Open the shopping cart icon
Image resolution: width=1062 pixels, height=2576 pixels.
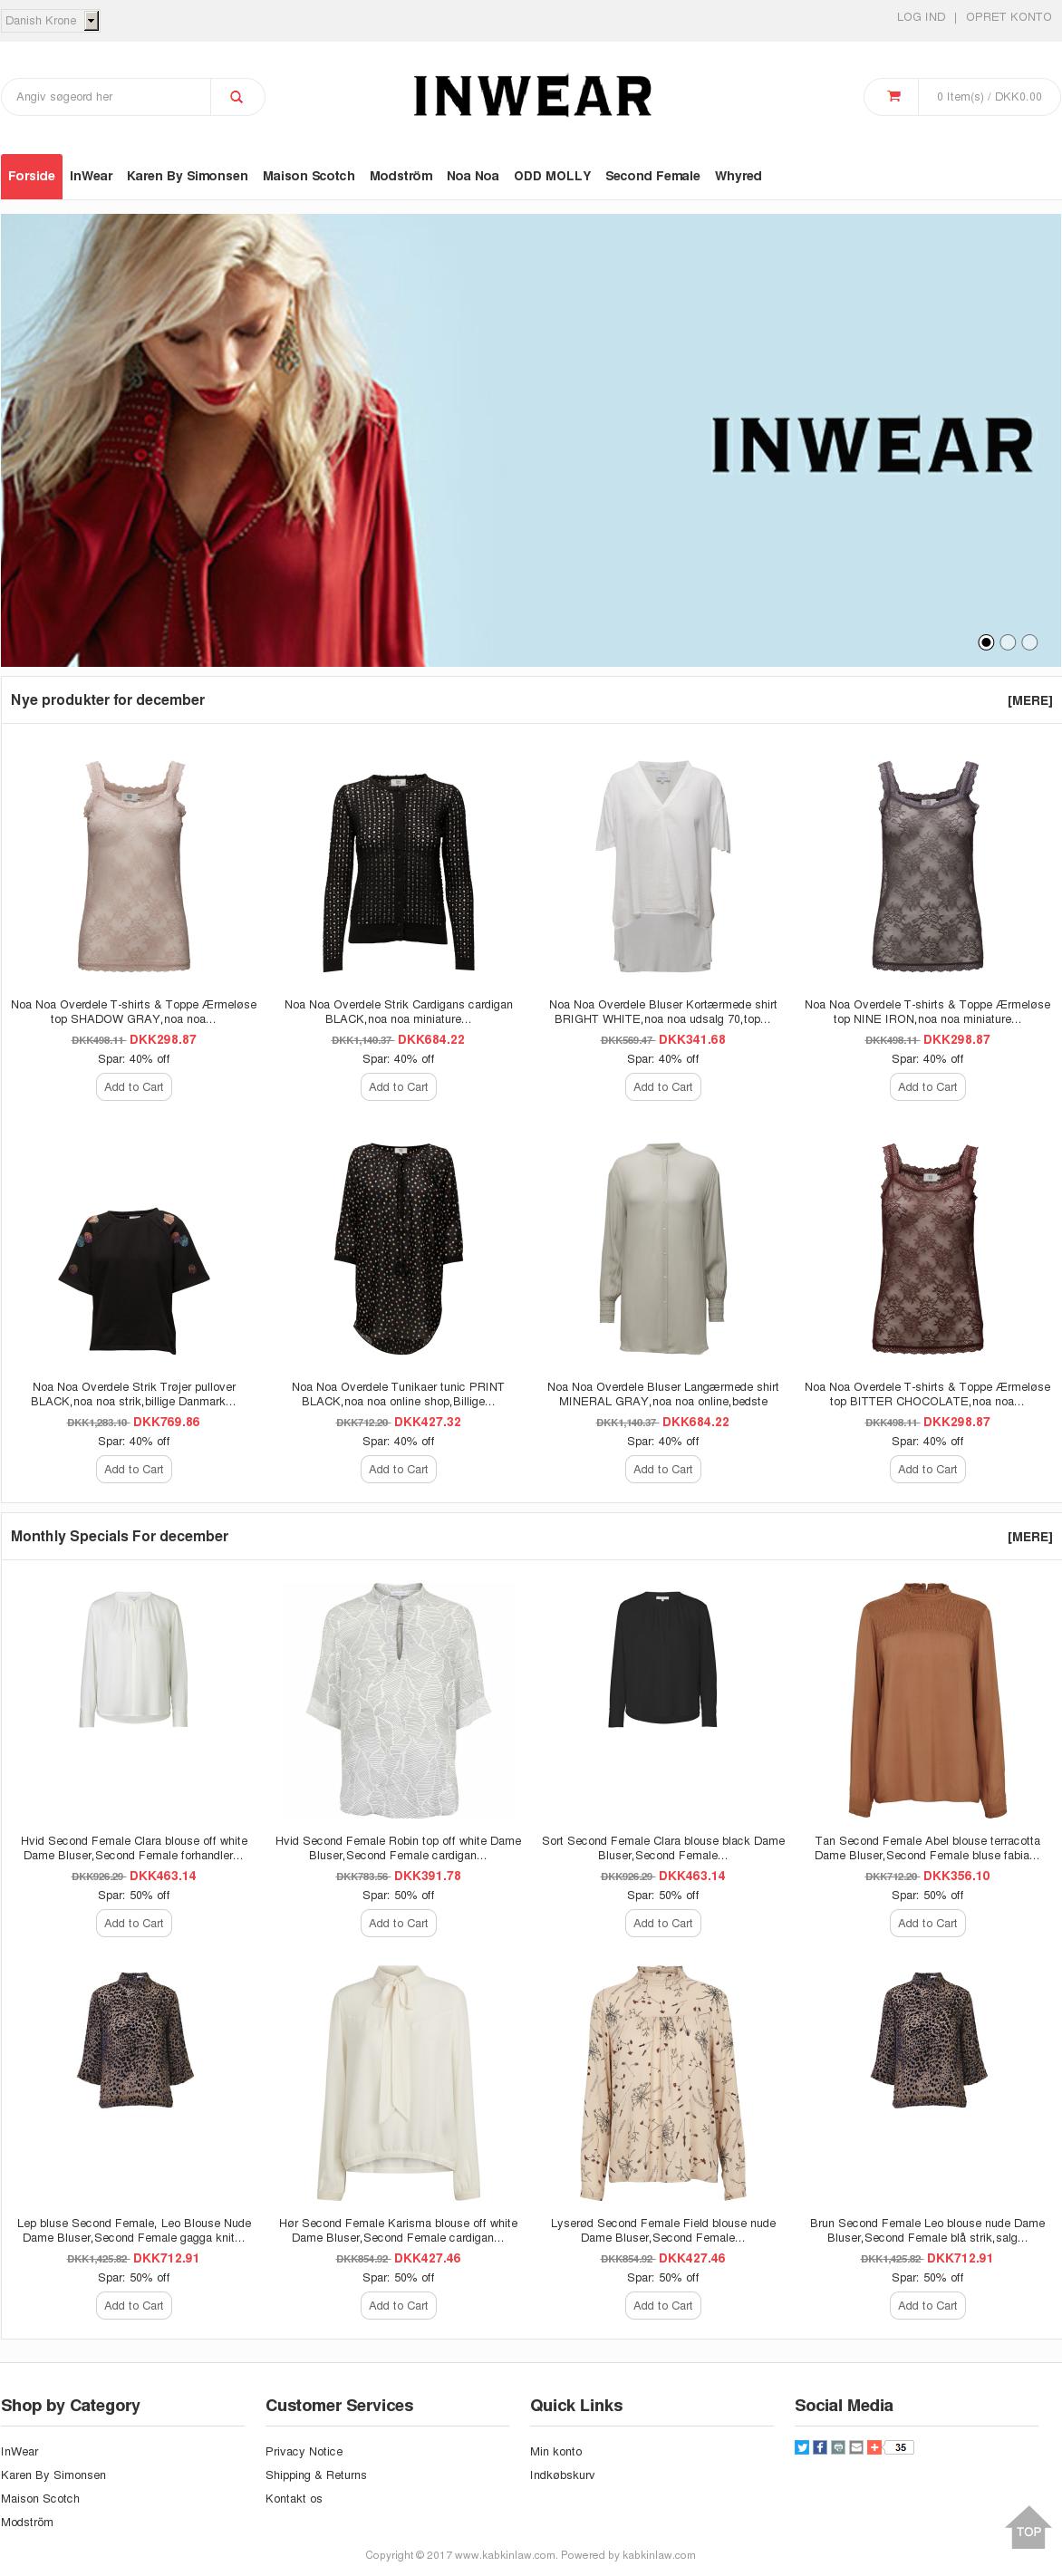(x=893, y=97)
